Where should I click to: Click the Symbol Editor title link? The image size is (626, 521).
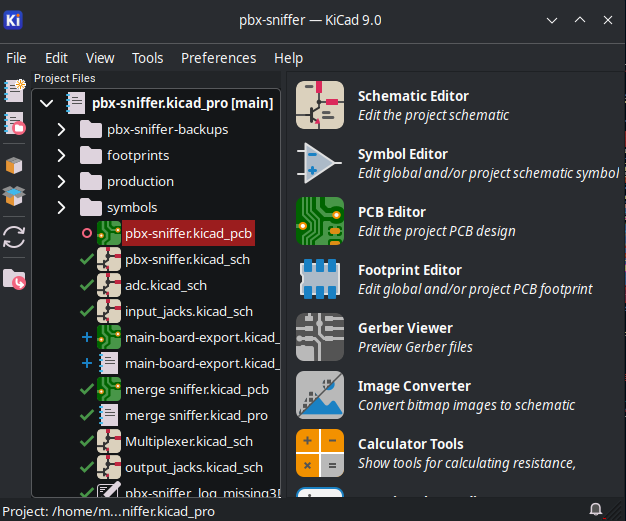click(x=403, y=154)
